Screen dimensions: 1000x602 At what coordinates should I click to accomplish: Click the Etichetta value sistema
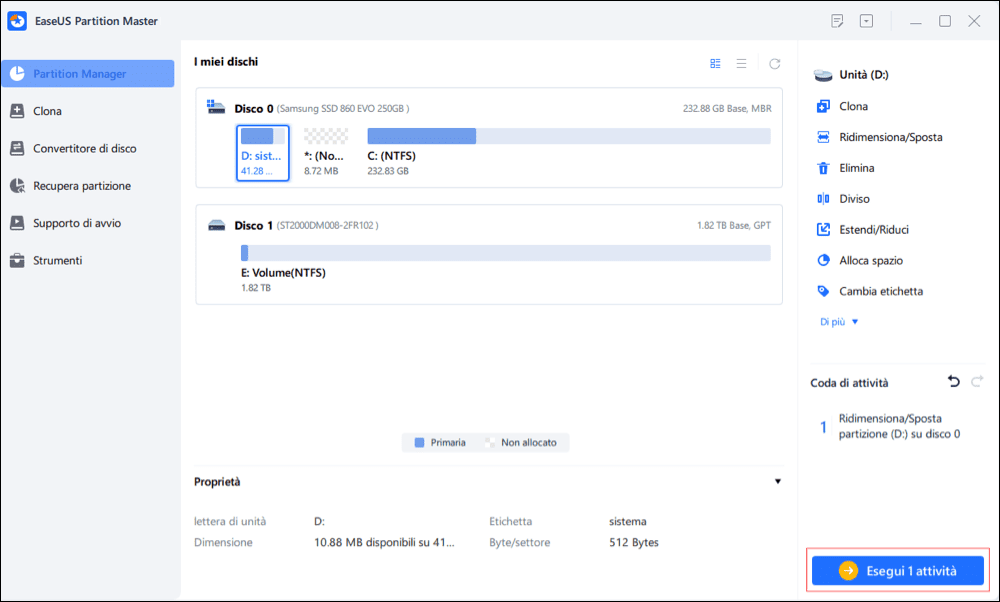[628, 522]
